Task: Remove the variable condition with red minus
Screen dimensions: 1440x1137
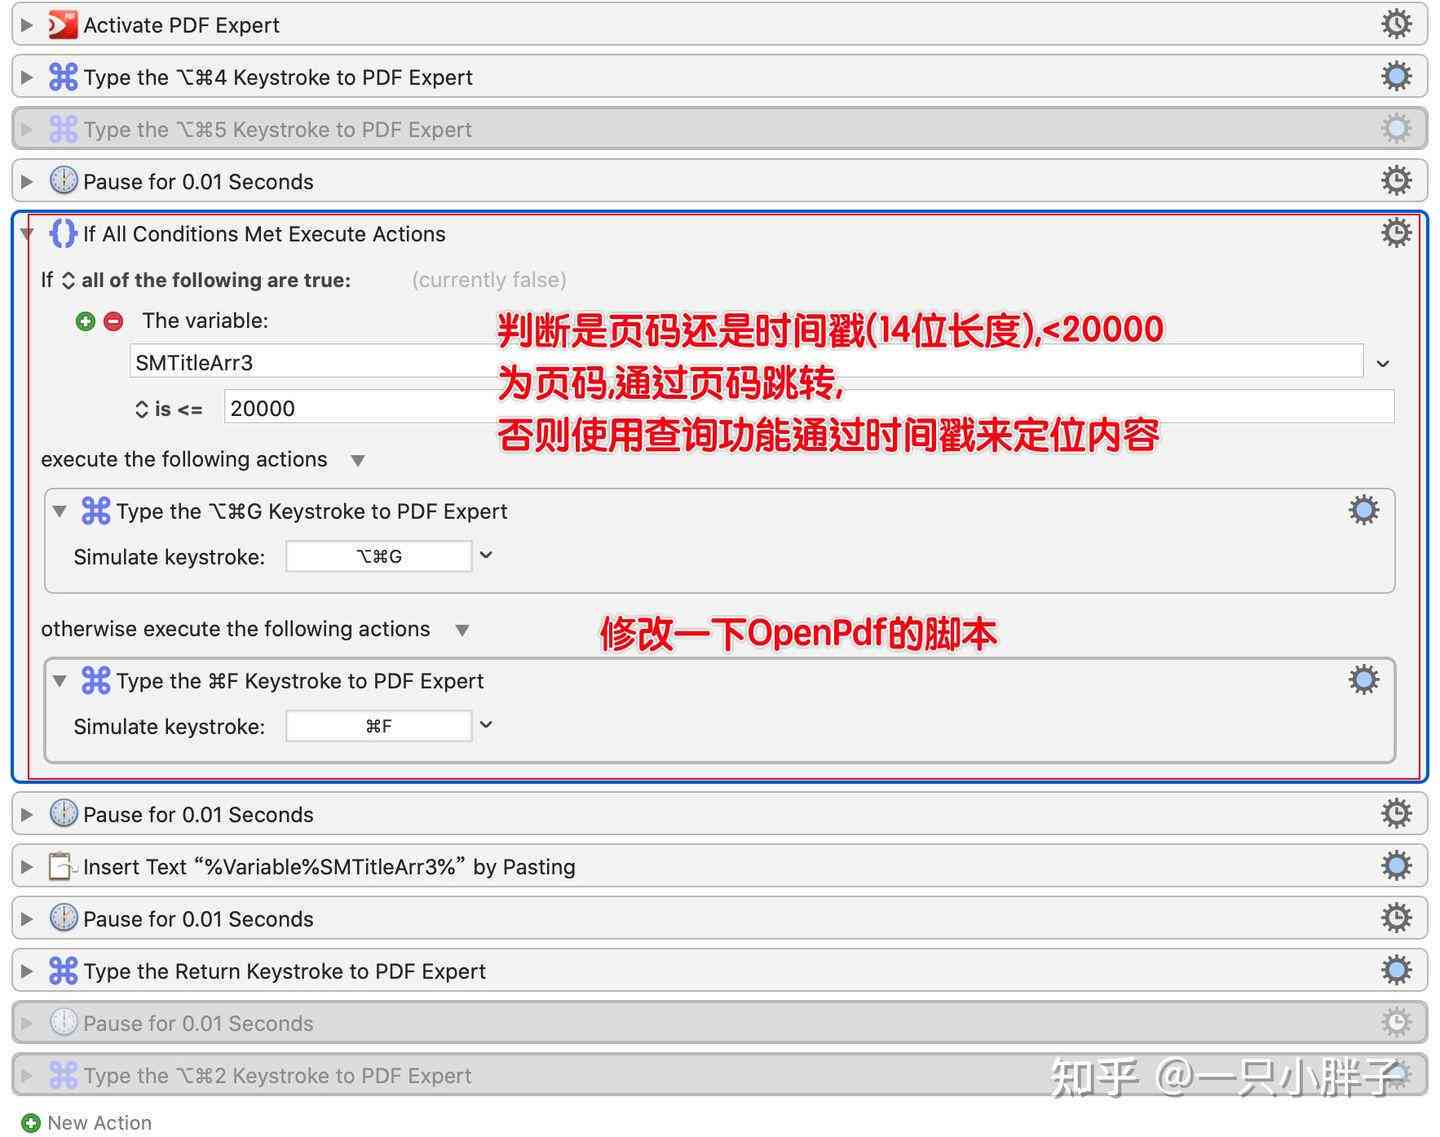Action: [113, 321]
